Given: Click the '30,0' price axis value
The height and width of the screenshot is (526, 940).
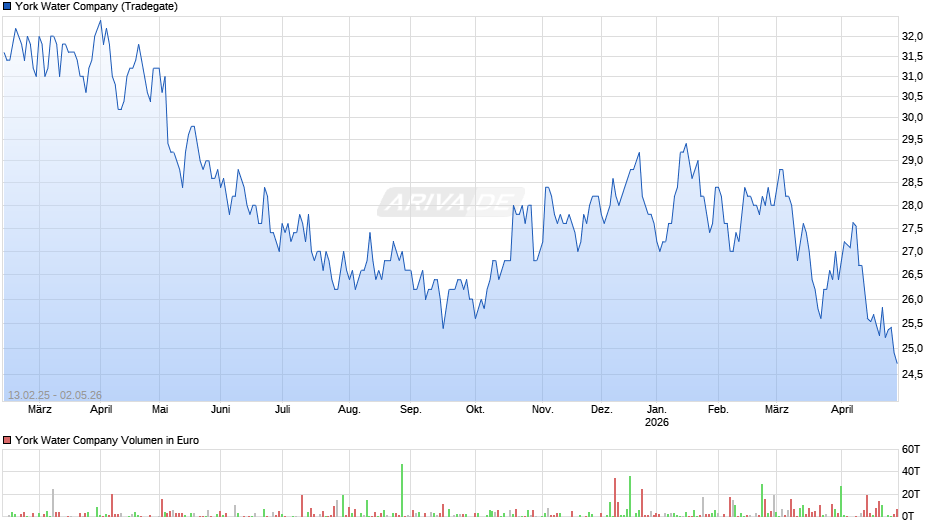Looking at the screenshot, I should (912, 118).
